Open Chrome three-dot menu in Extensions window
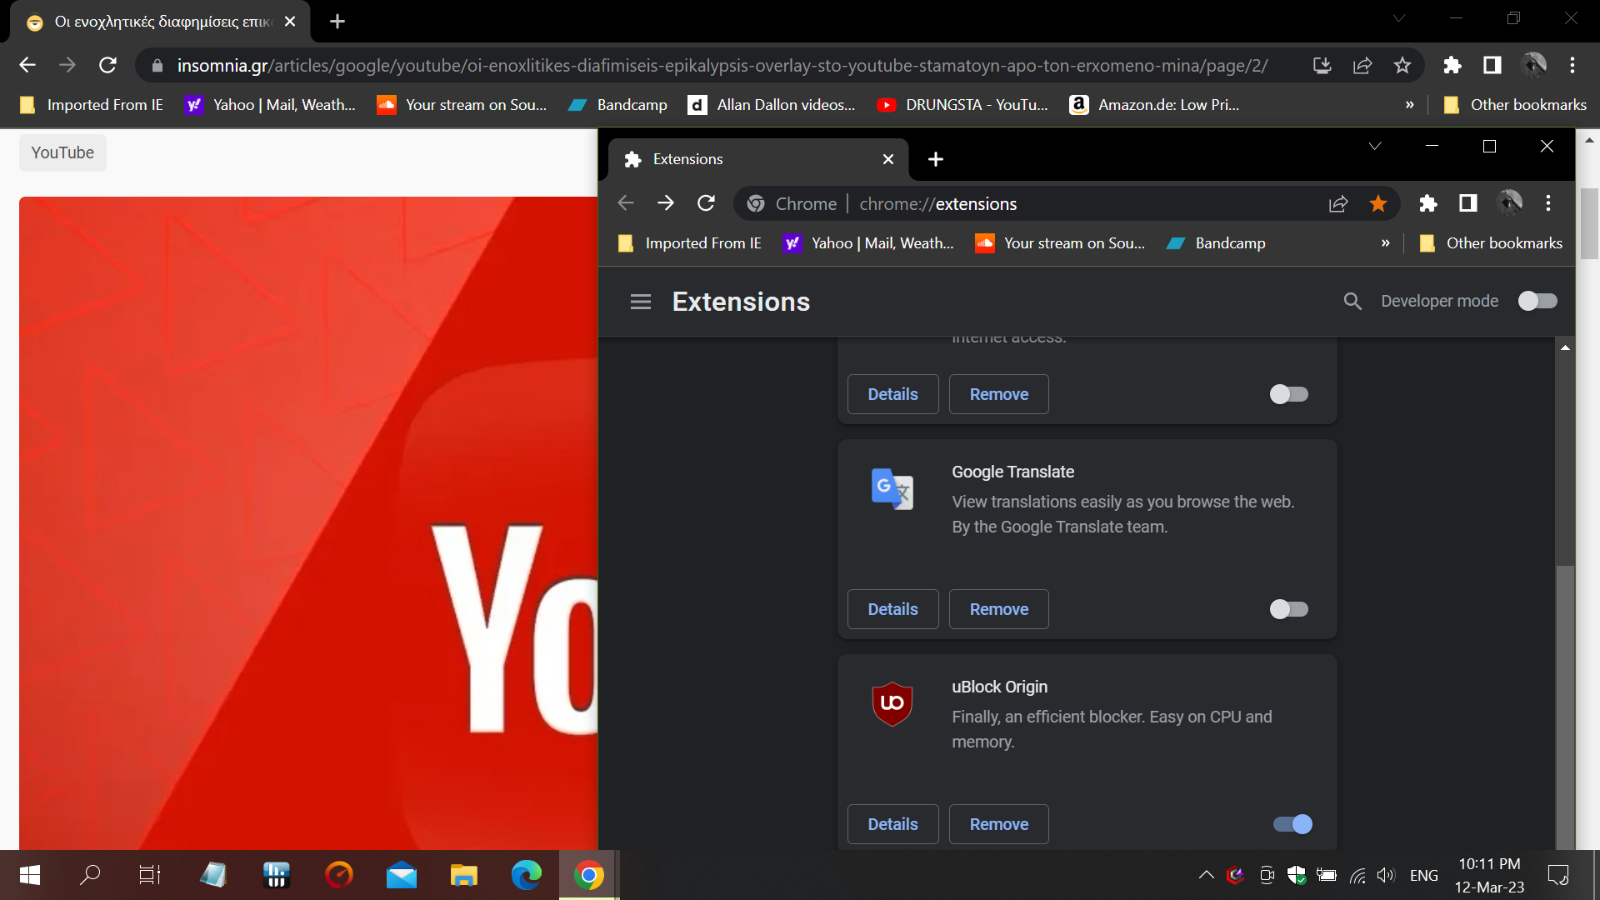 [1548, 203]
